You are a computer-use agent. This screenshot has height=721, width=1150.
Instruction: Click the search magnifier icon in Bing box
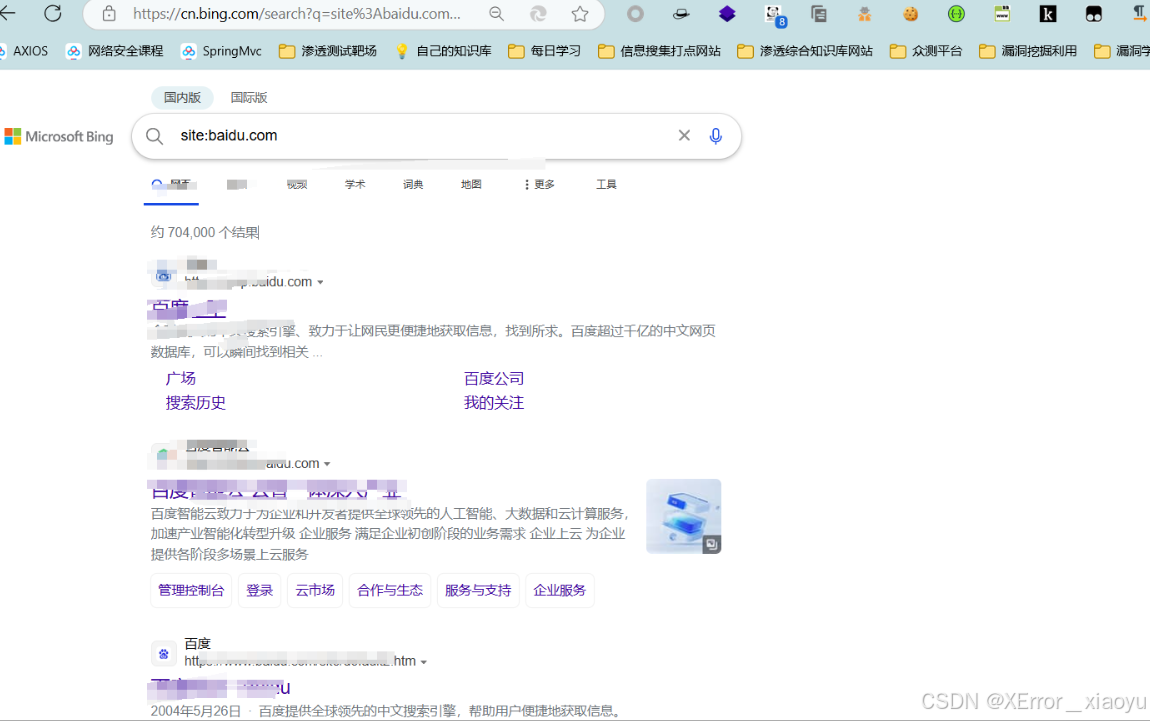pos(154,136)
